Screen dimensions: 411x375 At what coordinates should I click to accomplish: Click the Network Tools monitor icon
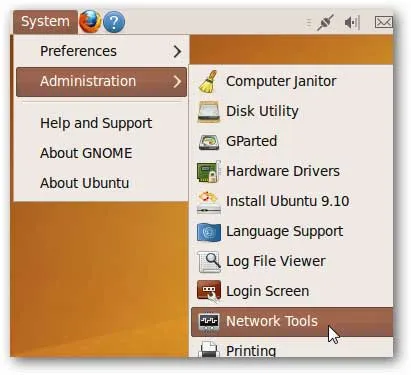[x=209, y=321]
